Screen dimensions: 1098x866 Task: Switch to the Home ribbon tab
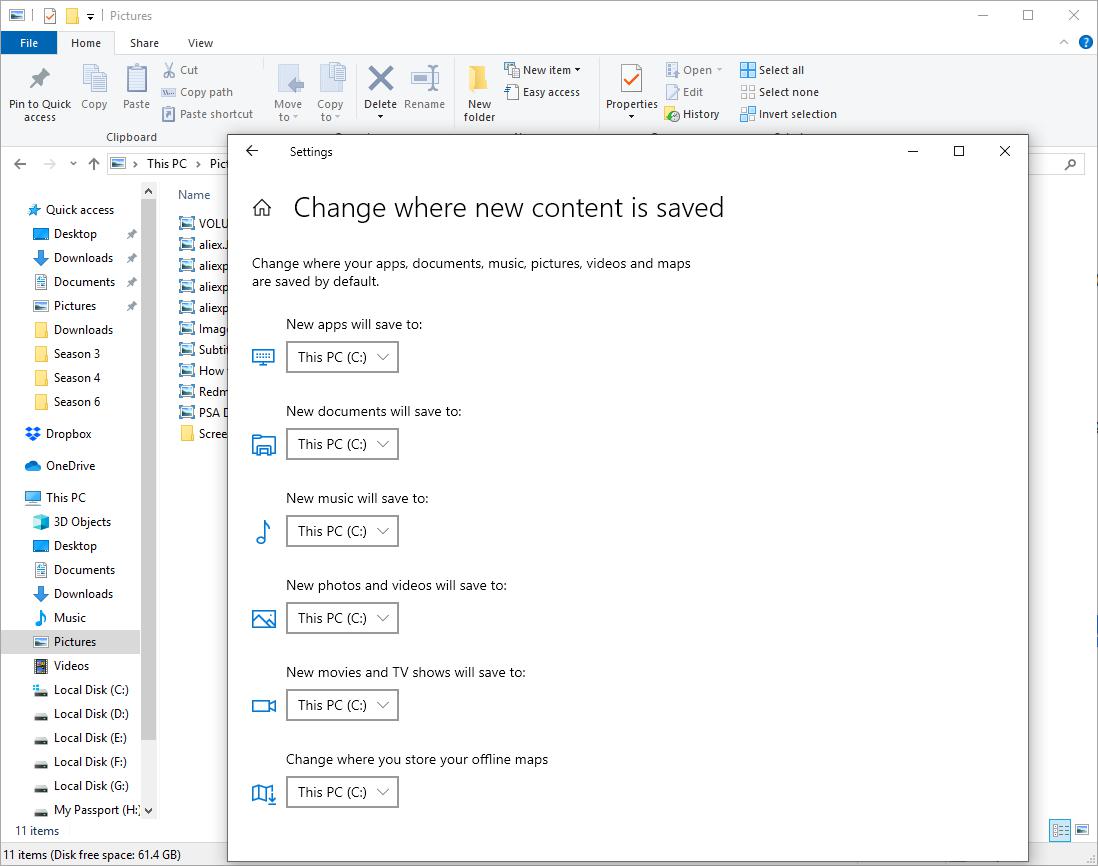point(85,43)
